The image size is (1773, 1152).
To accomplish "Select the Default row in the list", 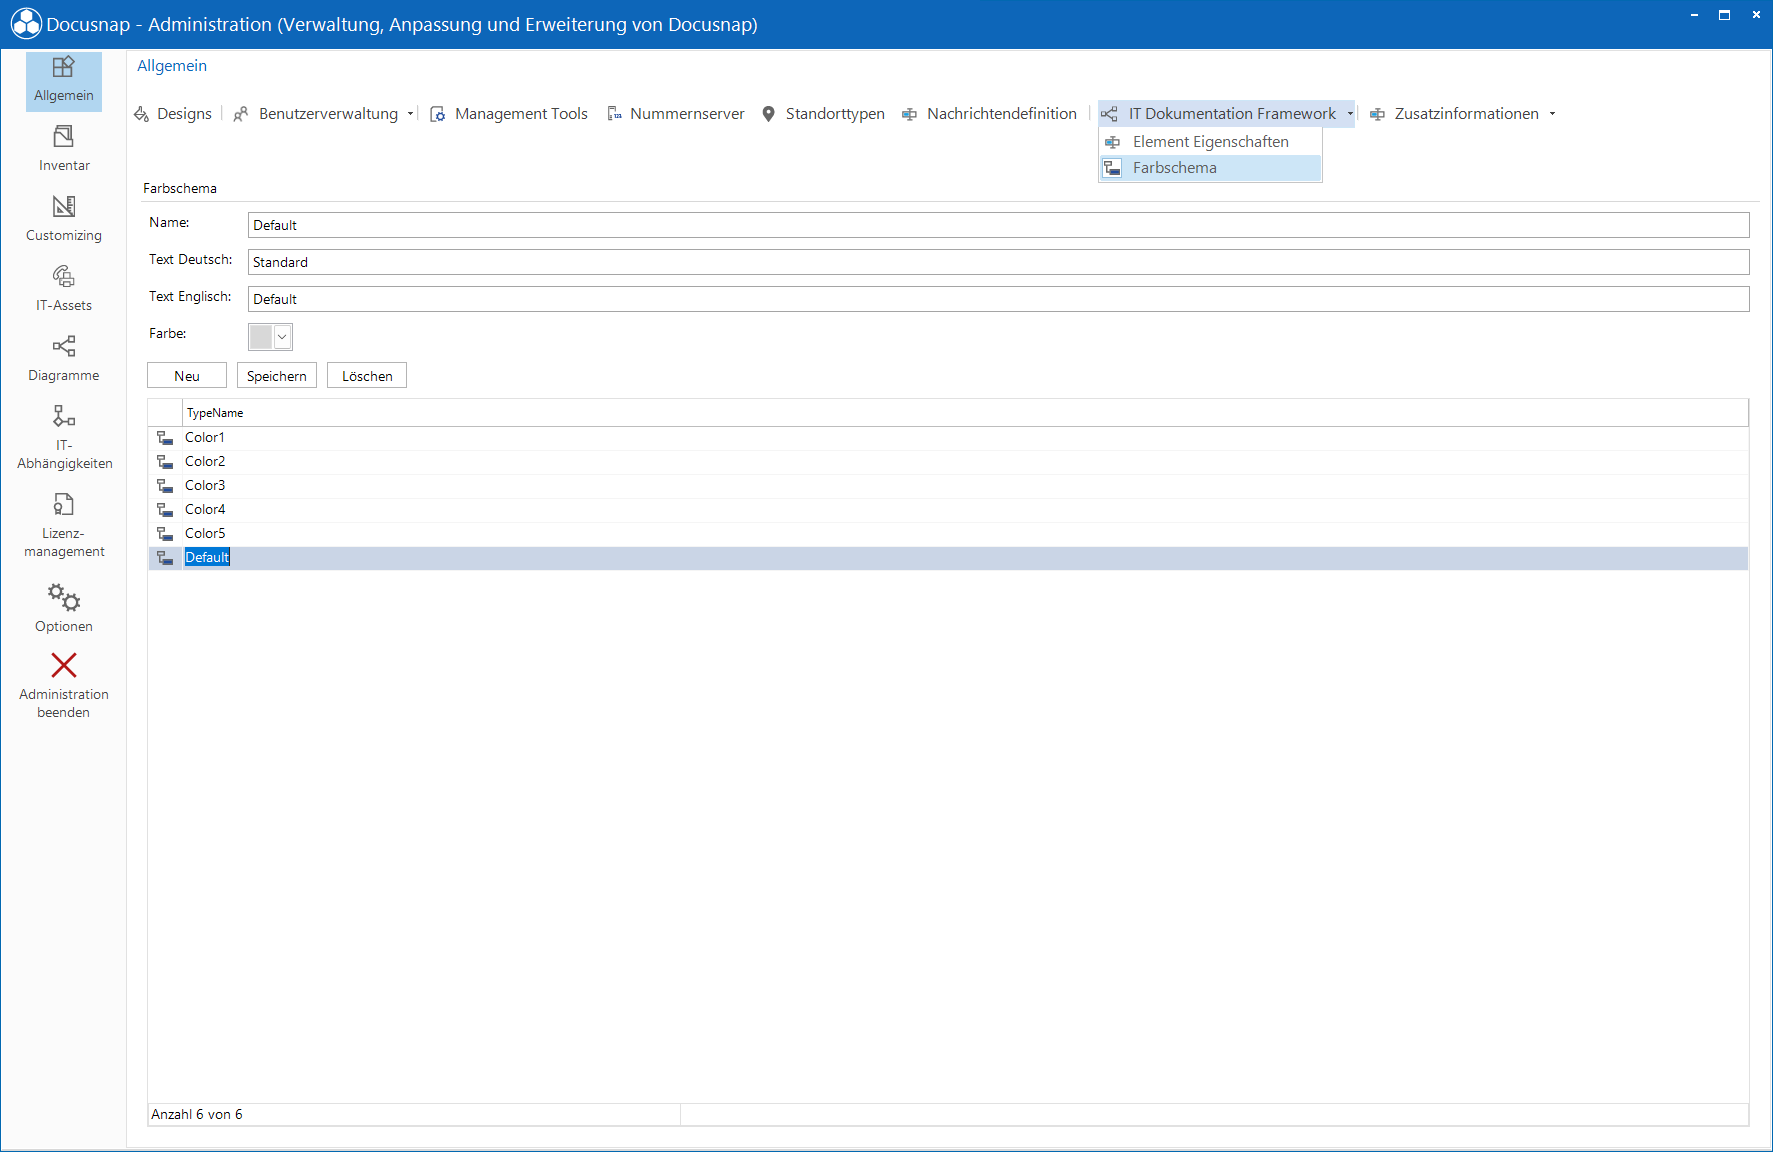I will [x=948, y=558].
